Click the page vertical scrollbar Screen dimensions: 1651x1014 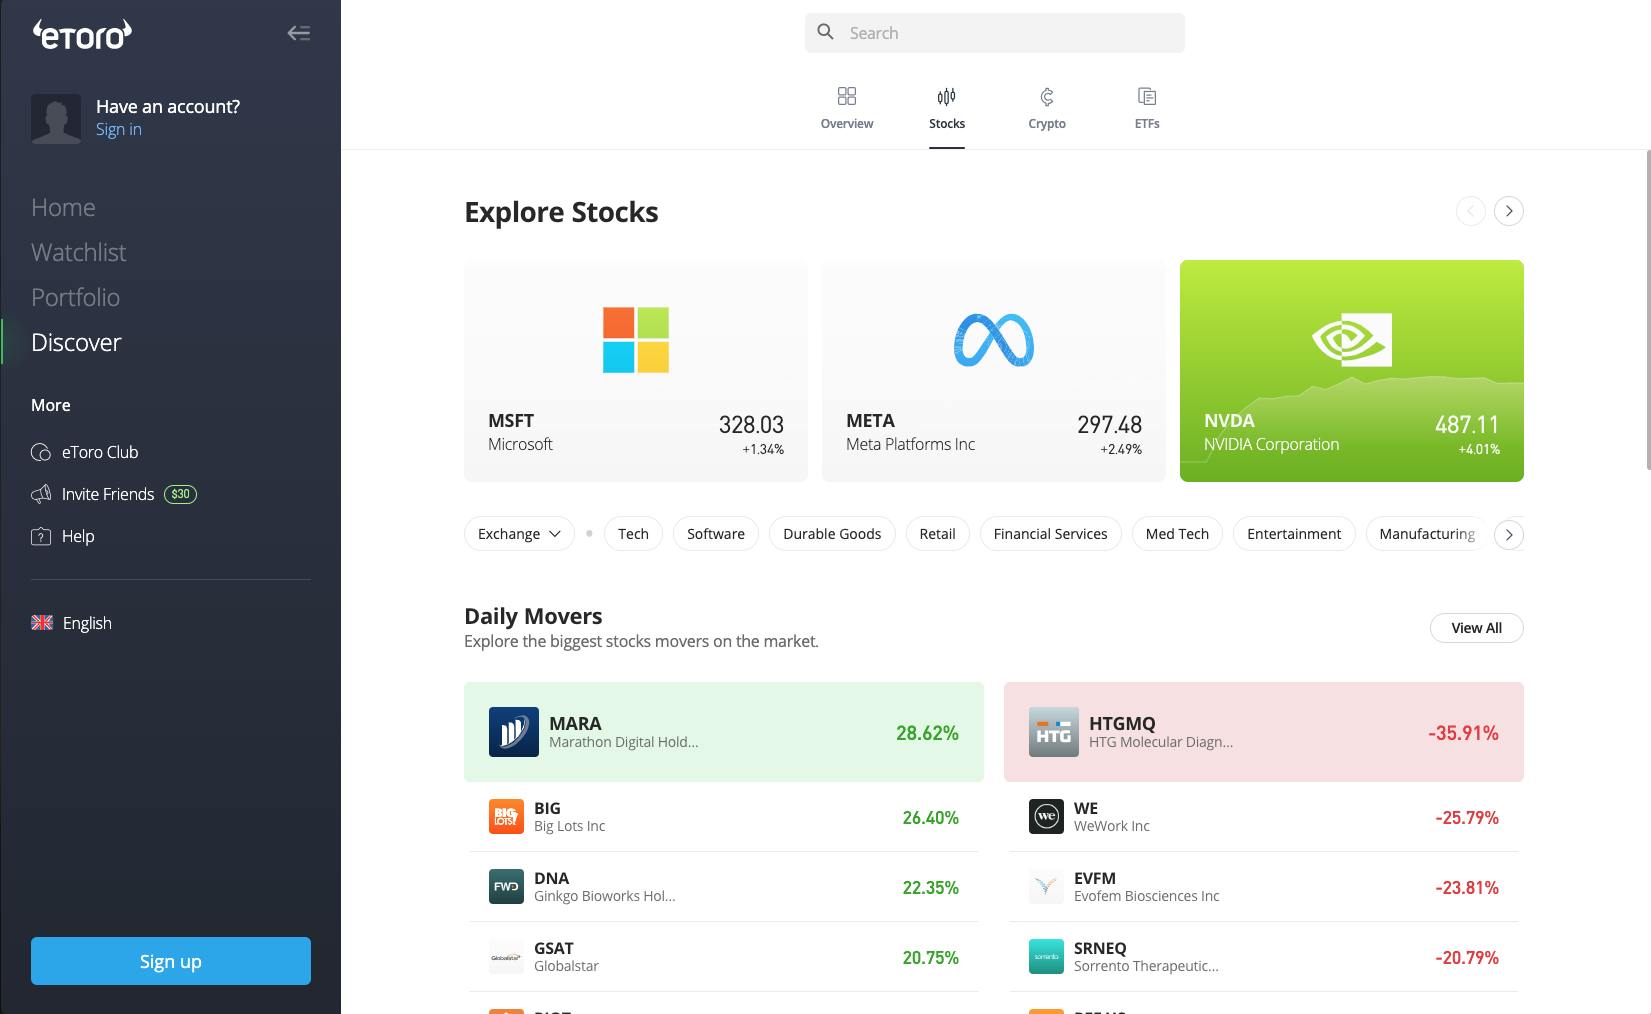[x=1647, y=309]
